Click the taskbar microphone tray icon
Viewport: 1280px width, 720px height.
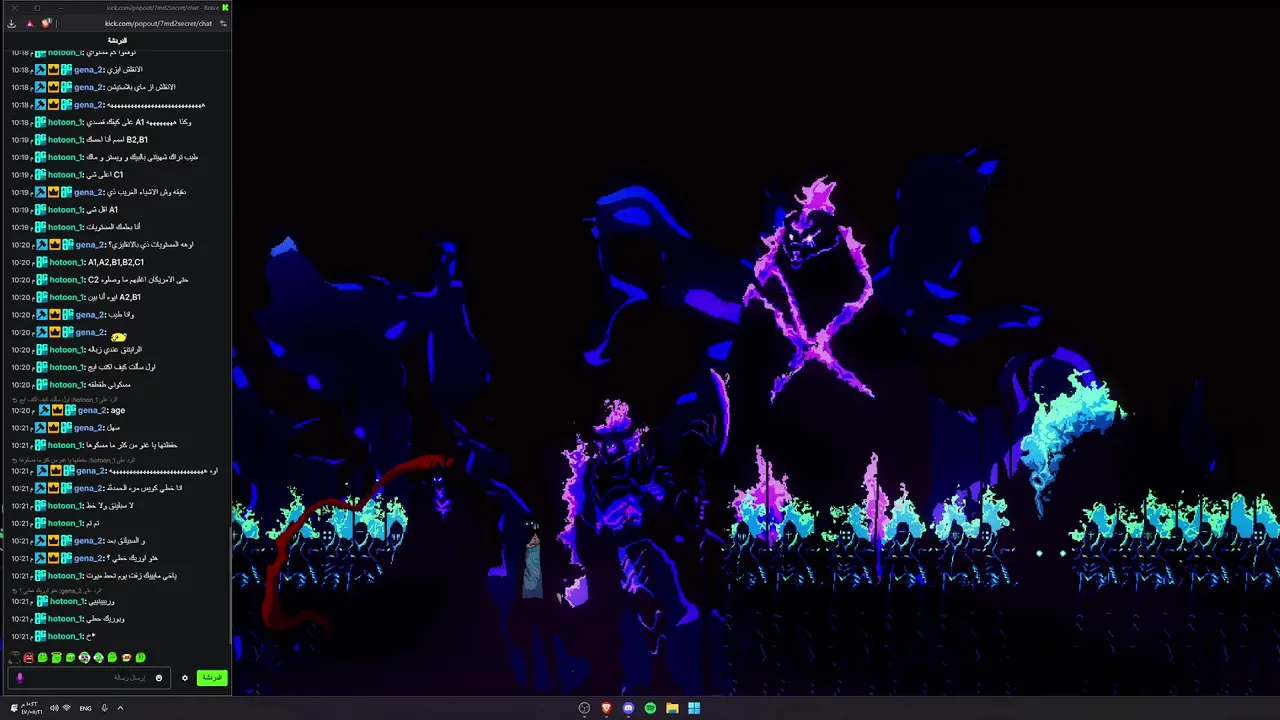104,708
